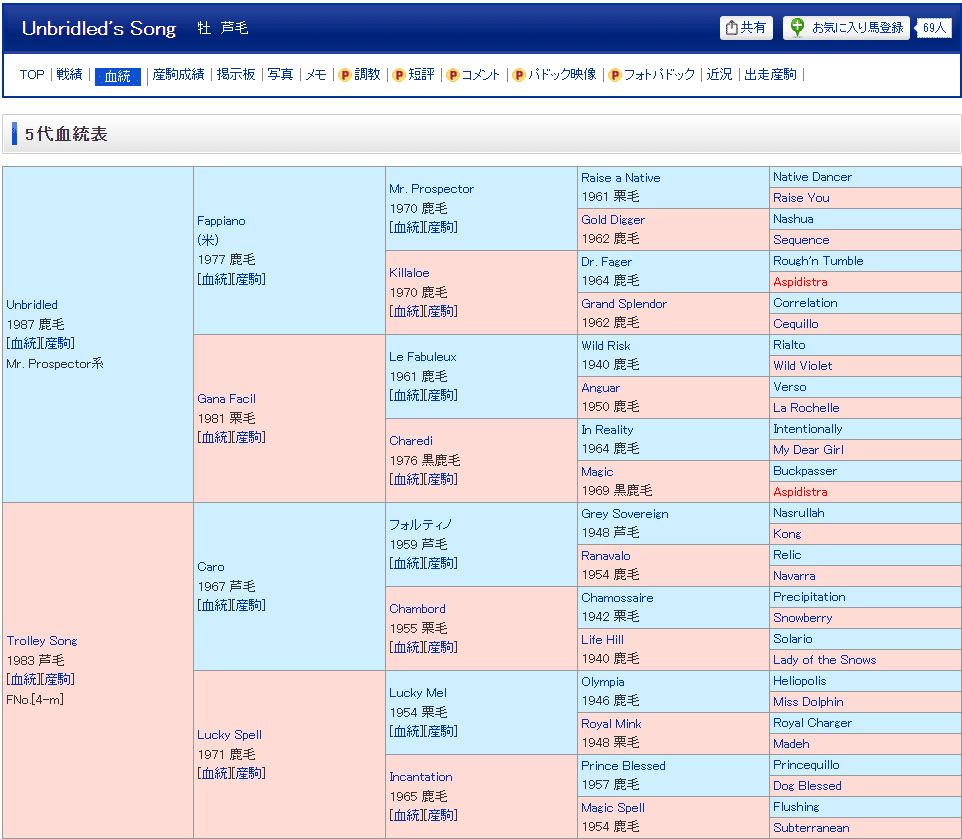This screenshot has height=839, width=962.
Task: Open the red Aspidistra link under Dr. Fager
Action: pyautogui.click(x=800, y=282)
